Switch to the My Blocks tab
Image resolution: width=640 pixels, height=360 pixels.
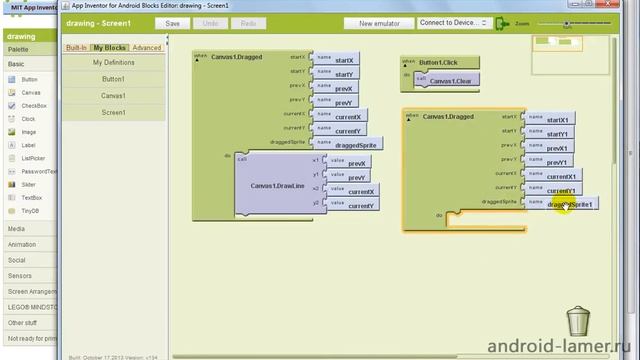[109, 48]
